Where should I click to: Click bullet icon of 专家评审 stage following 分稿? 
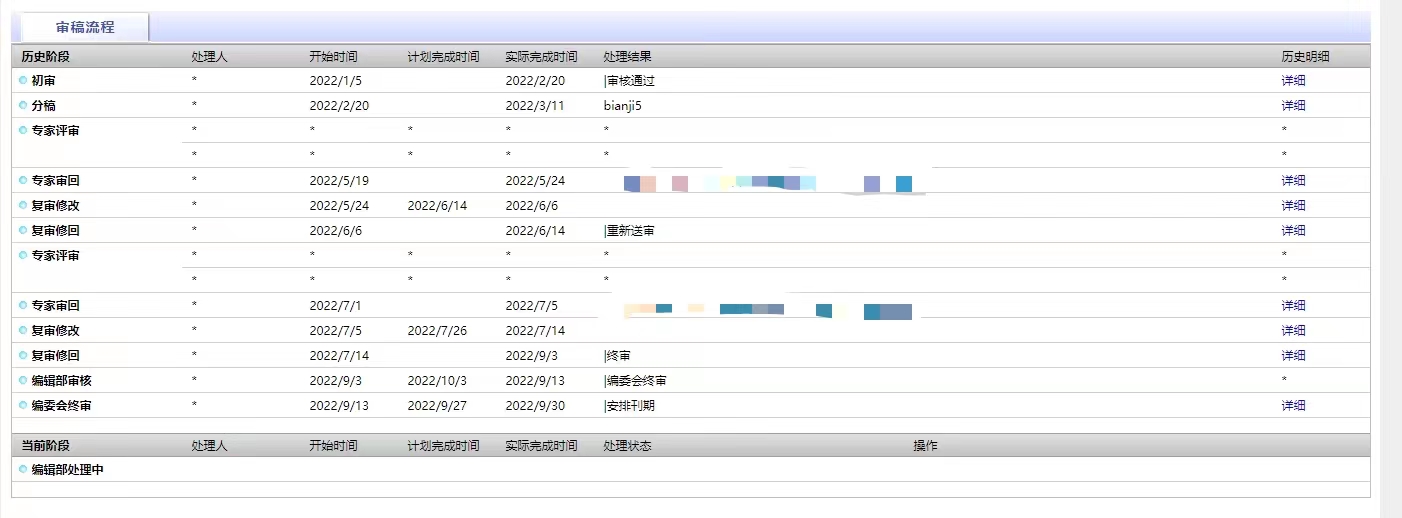coord(23,130)
